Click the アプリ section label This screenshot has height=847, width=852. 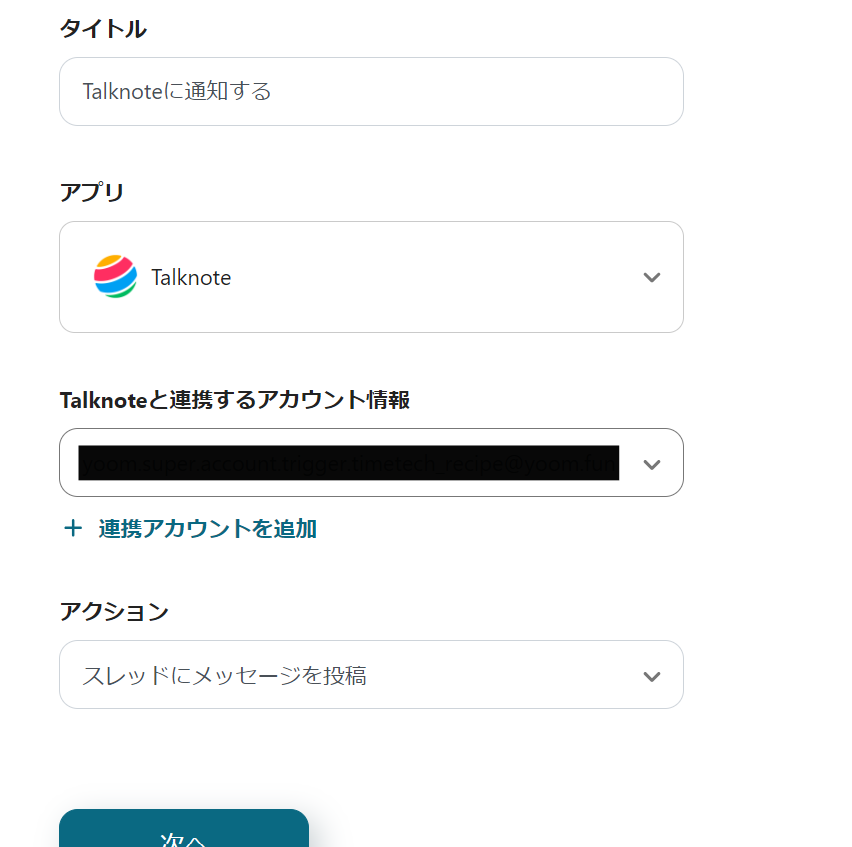(x=92, y=192)
